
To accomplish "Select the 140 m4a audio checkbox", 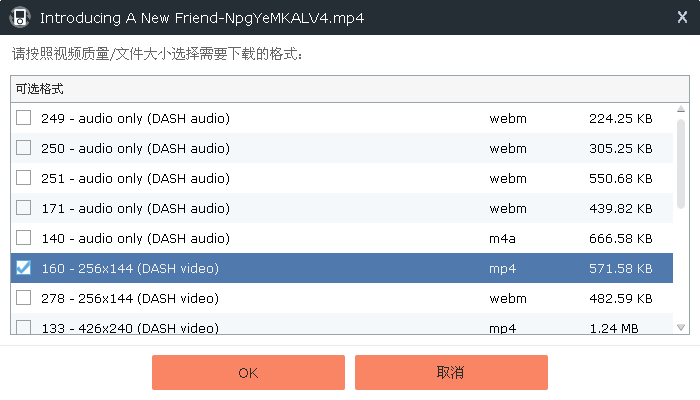I will pyautogui.click(x=23, y=238).
